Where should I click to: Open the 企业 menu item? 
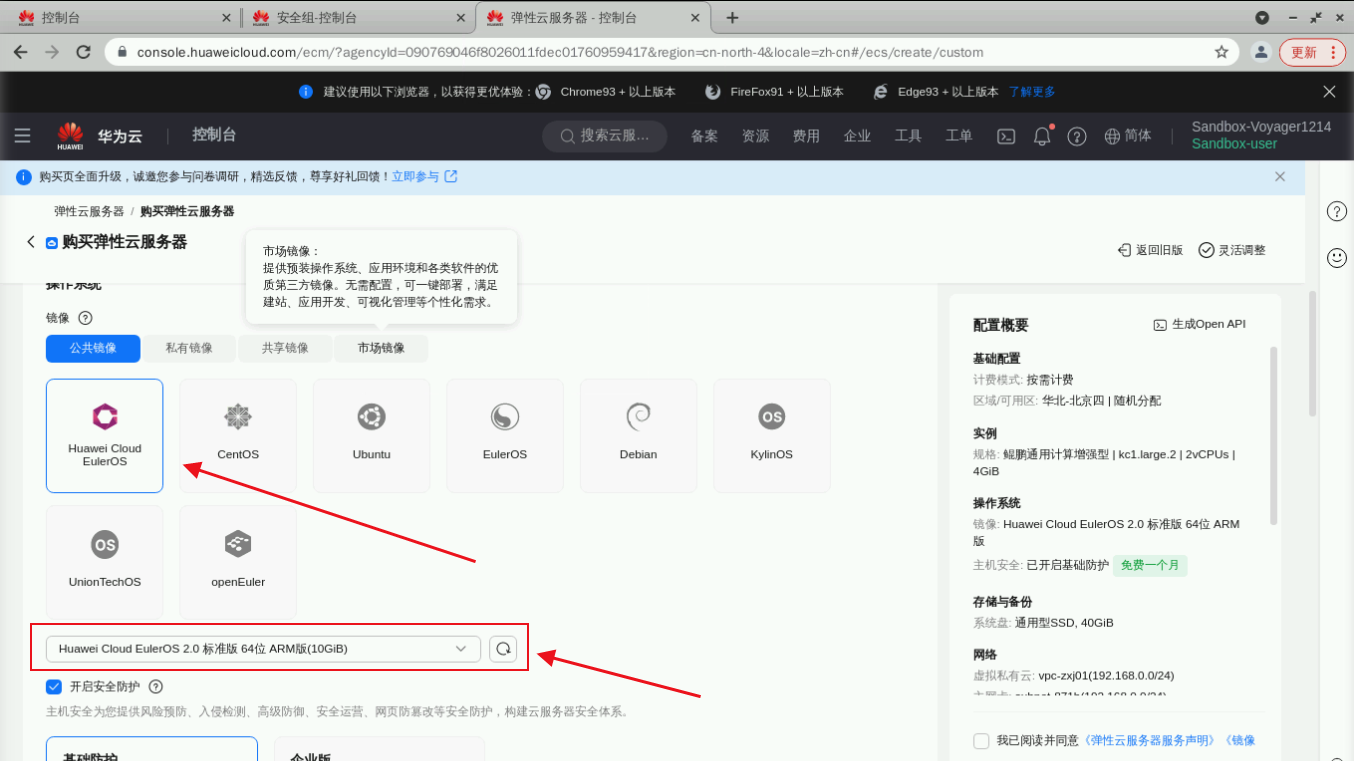point(857,136)
